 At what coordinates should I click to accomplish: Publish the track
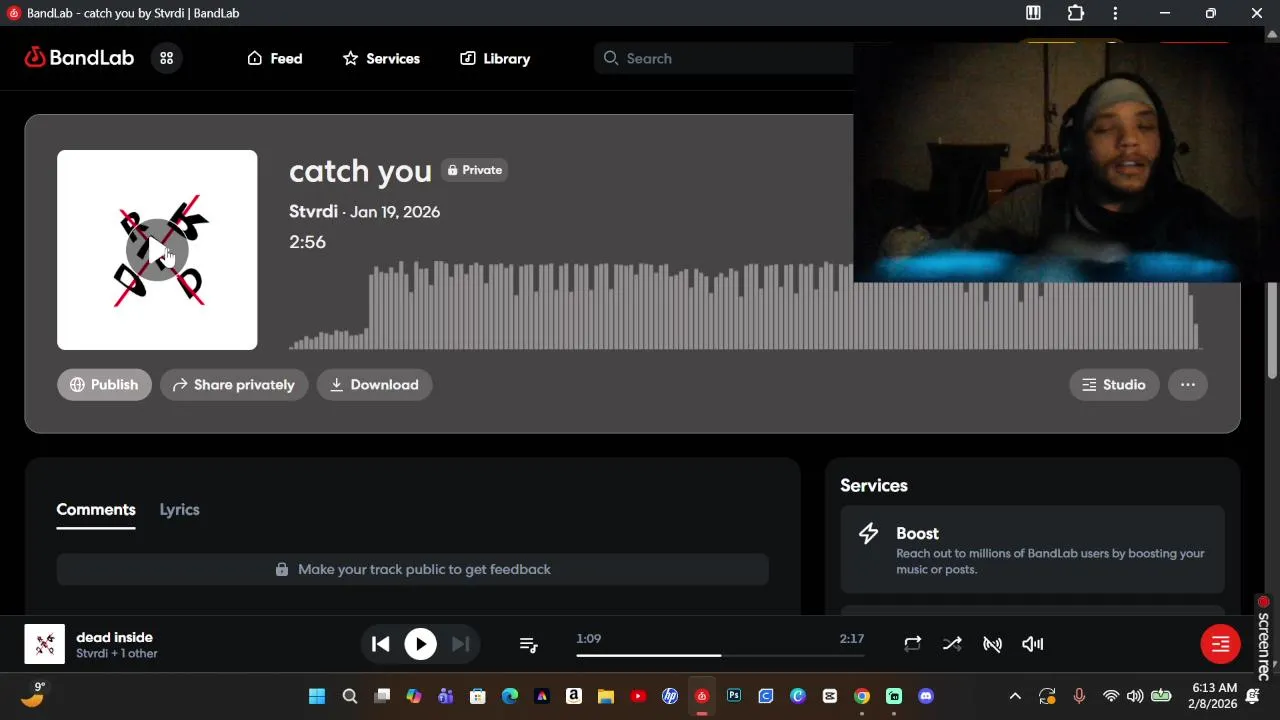[x=104, y=384]
